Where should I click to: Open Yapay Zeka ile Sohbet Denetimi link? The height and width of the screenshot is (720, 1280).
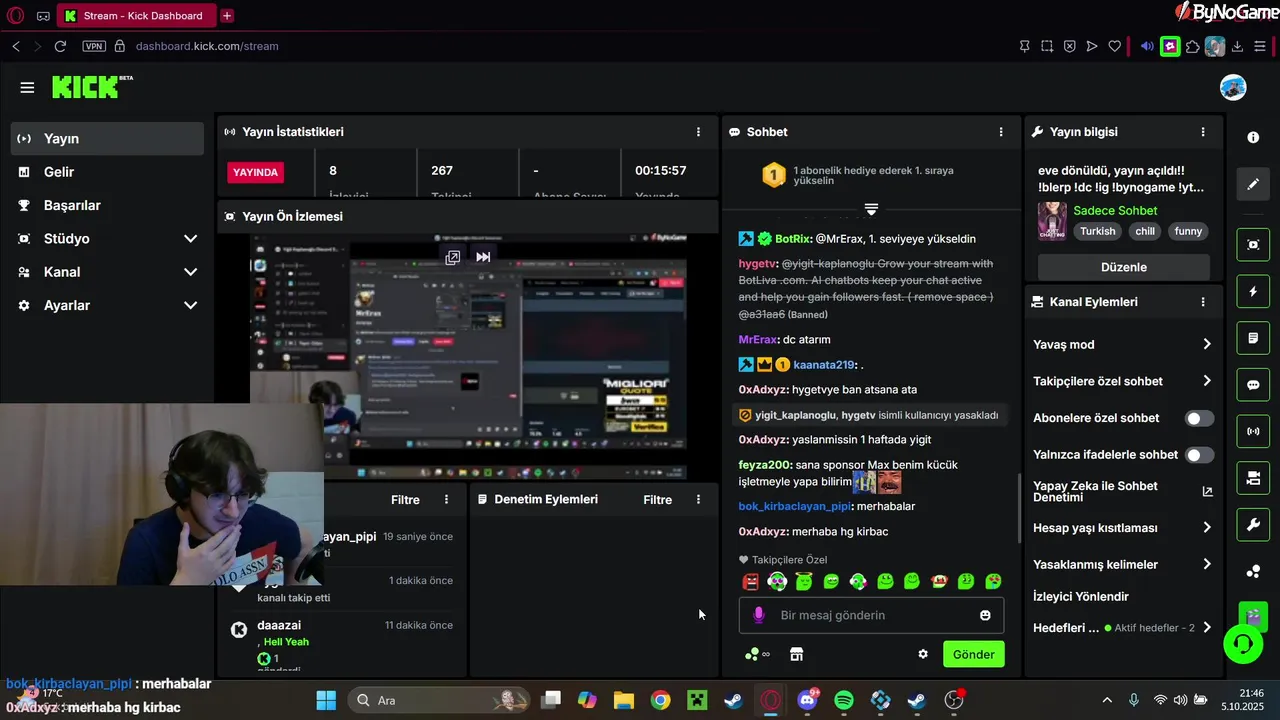[1207, 491]
